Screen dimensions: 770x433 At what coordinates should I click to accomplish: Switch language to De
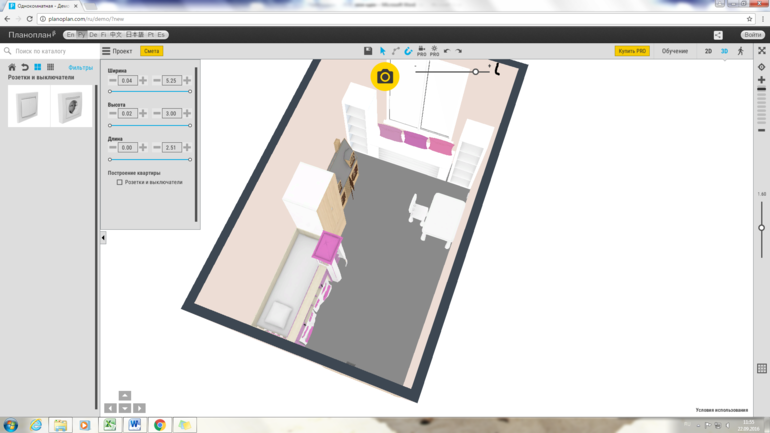(x=93, y=35)
